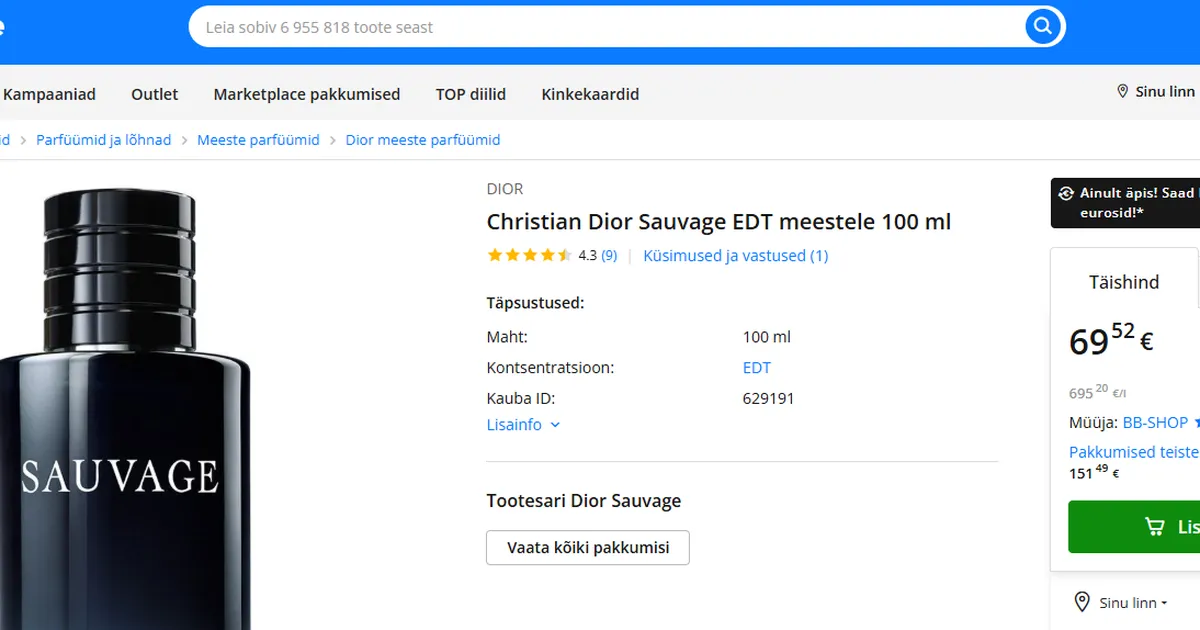Go to Kinkekaardid
Viewport: 1200px width, 630px height.
[590, 94]
